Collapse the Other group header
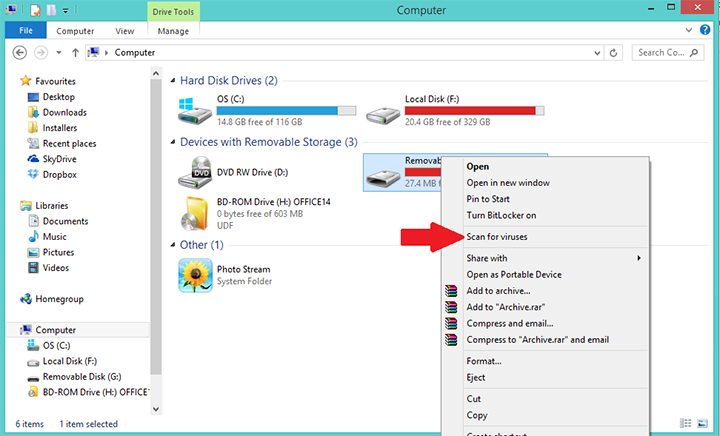The height and width of the screenshot is (436, 720). [x=171, y=245]
